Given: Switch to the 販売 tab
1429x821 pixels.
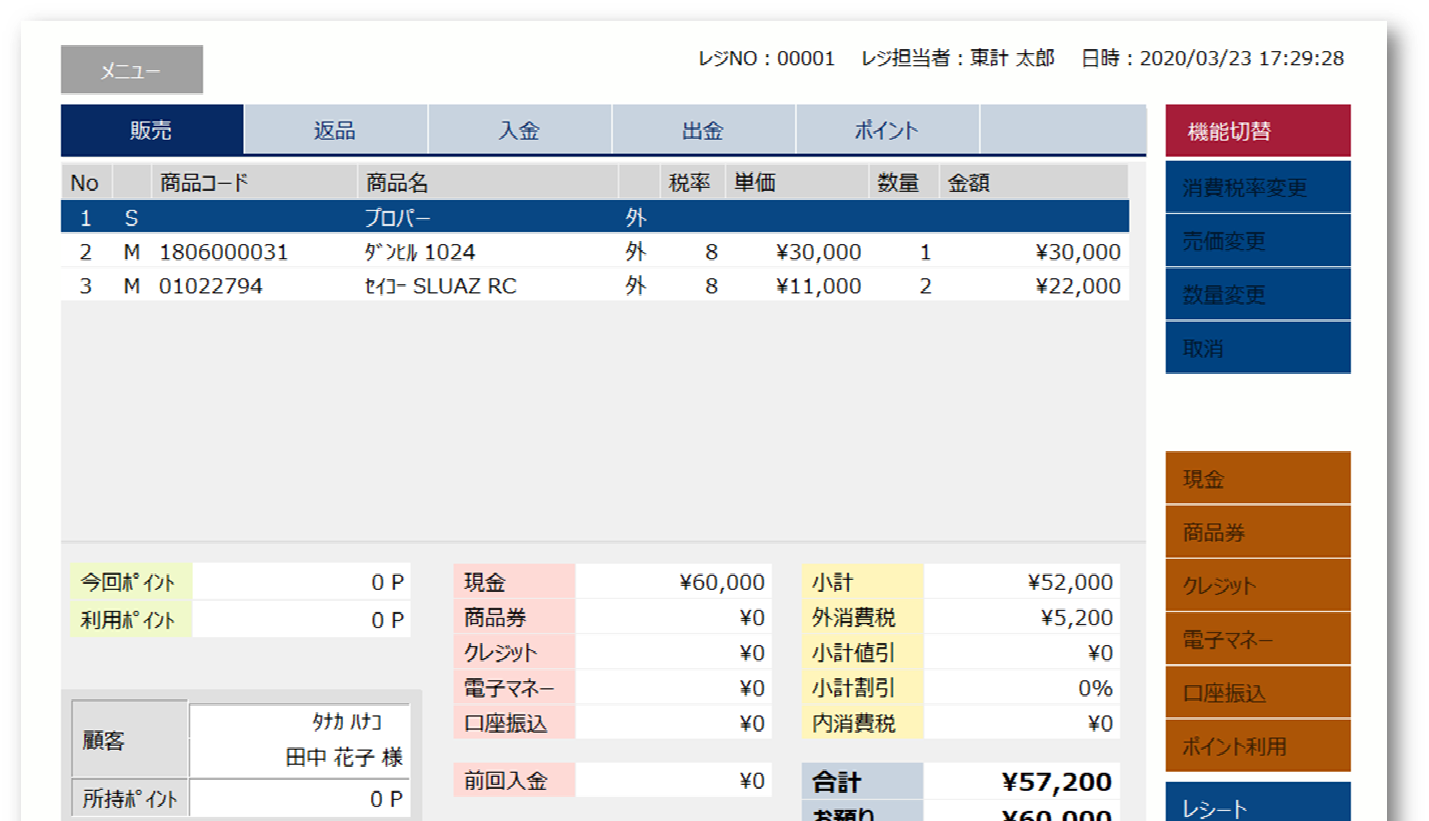Looking at the screenshot, I should [152, 130].
